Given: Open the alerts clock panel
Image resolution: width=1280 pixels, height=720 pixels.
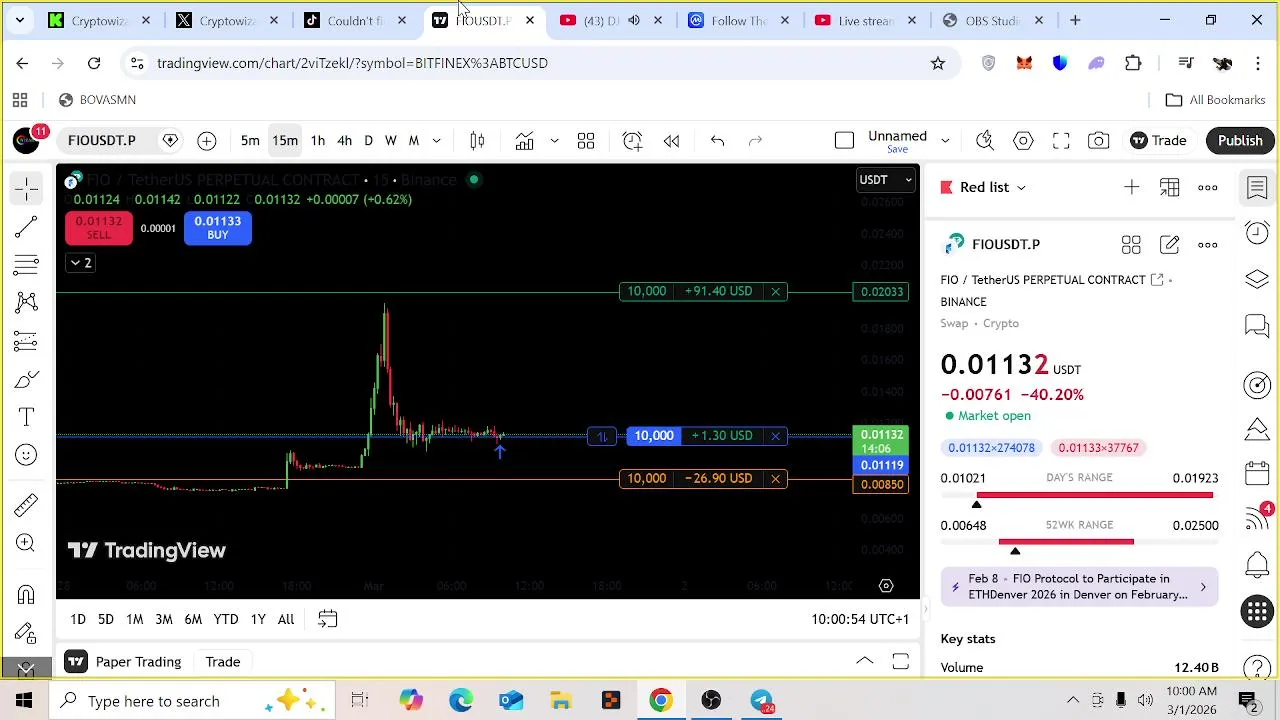Looking at the screenshot, I should 1257,233.
